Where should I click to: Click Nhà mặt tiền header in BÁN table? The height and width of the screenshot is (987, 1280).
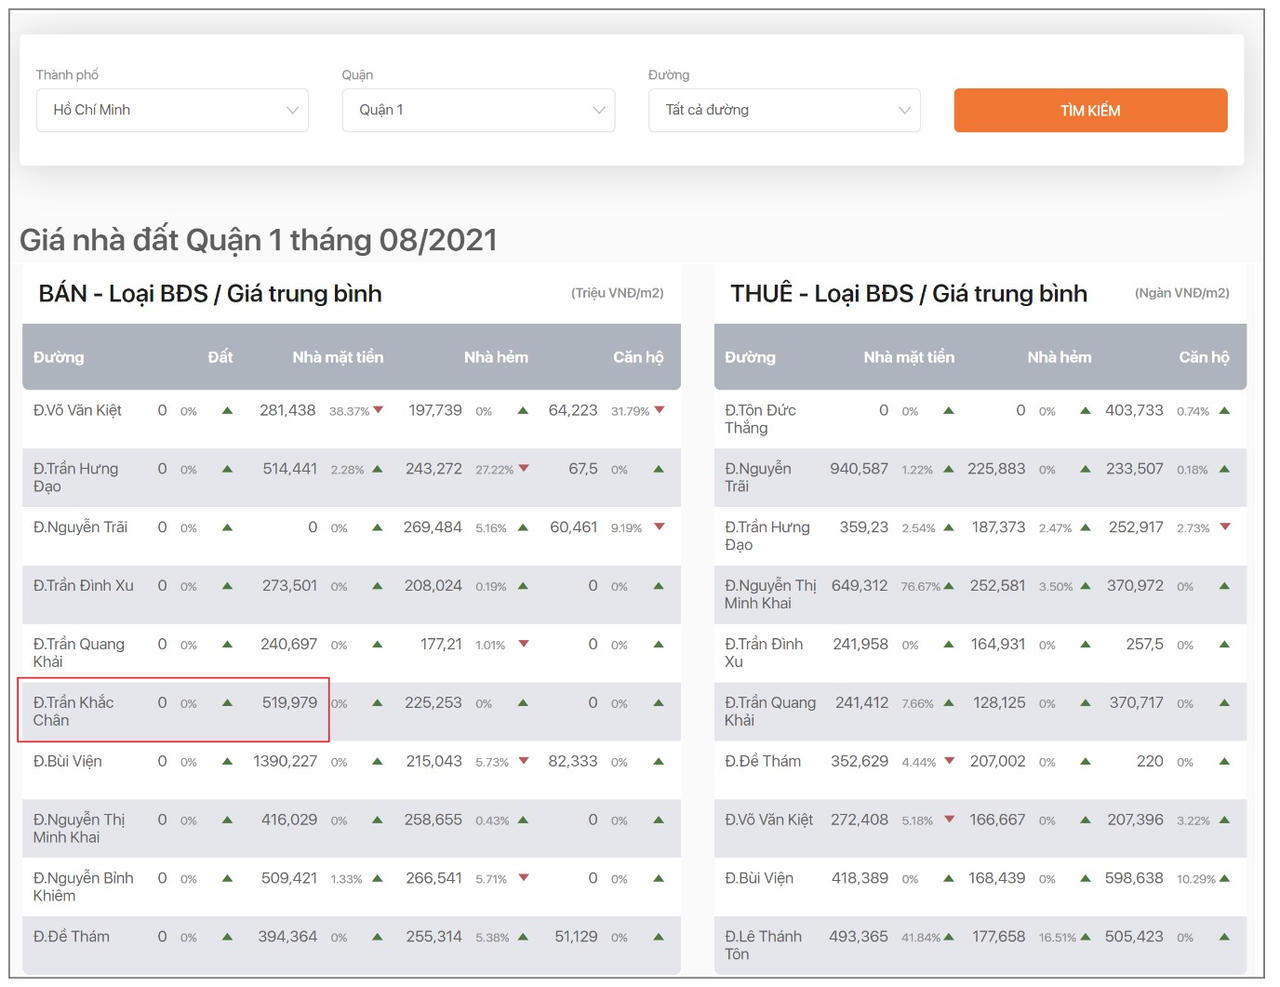point(337,357)
